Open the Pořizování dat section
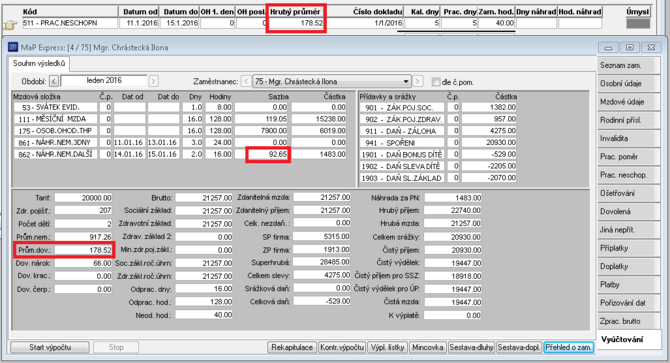The width and height of the screenshot is (670, 363). pos(628,303)
